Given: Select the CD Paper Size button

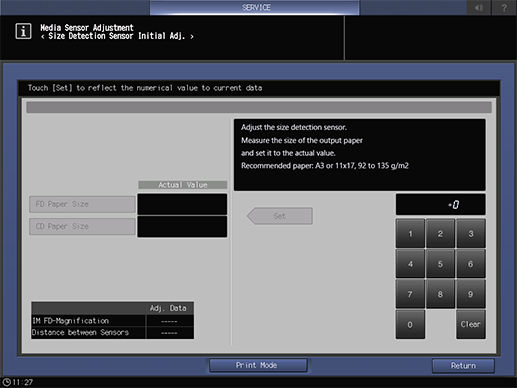Looking at the screenshot, I should [82, 226].
